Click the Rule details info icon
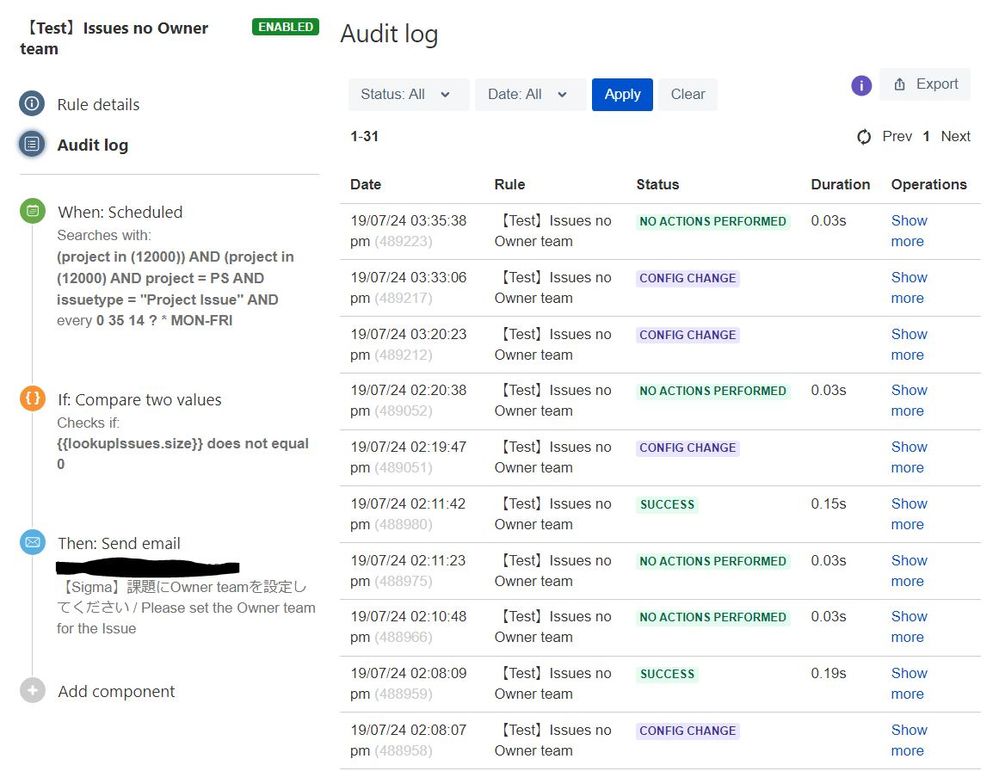 tap(32, 103)
